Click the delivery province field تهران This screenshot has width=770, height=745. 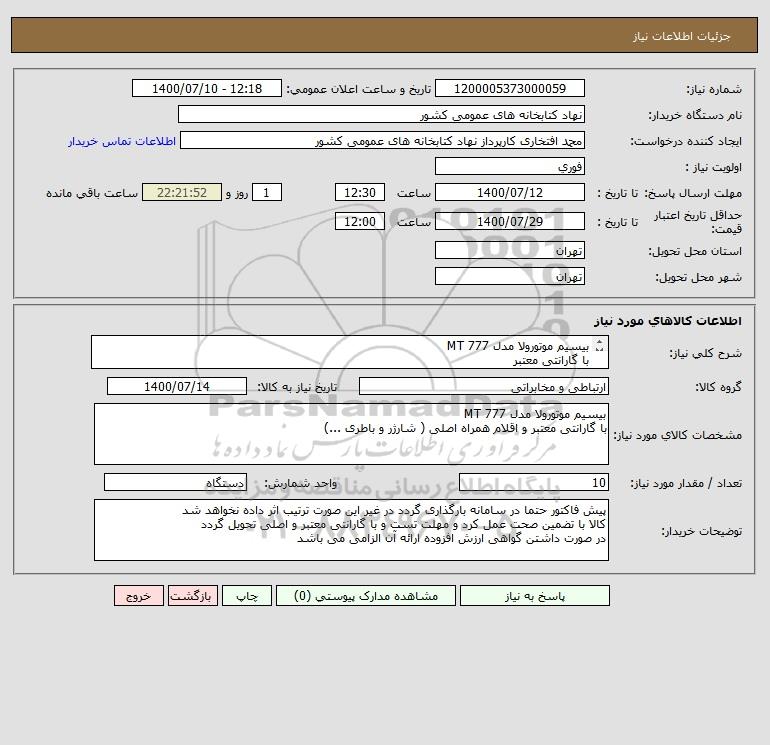pyautogui.click(x=510, y=250)
